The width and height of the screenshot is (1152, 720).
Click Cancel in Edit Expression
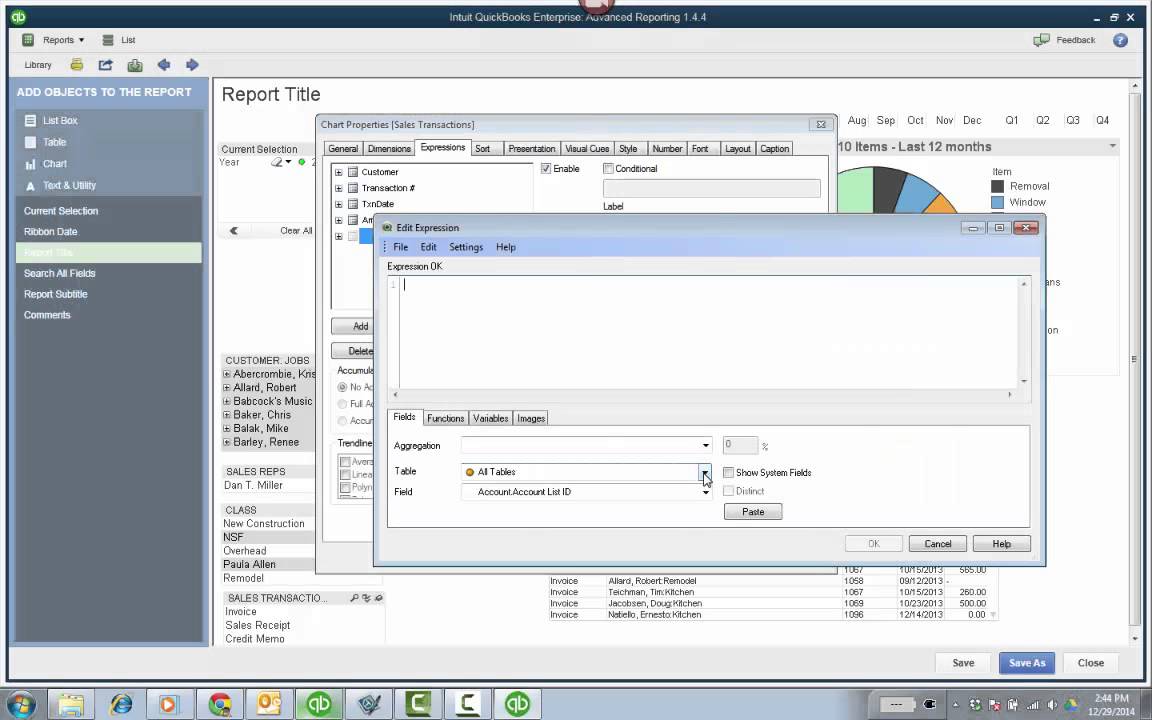(x=937, y=544)
